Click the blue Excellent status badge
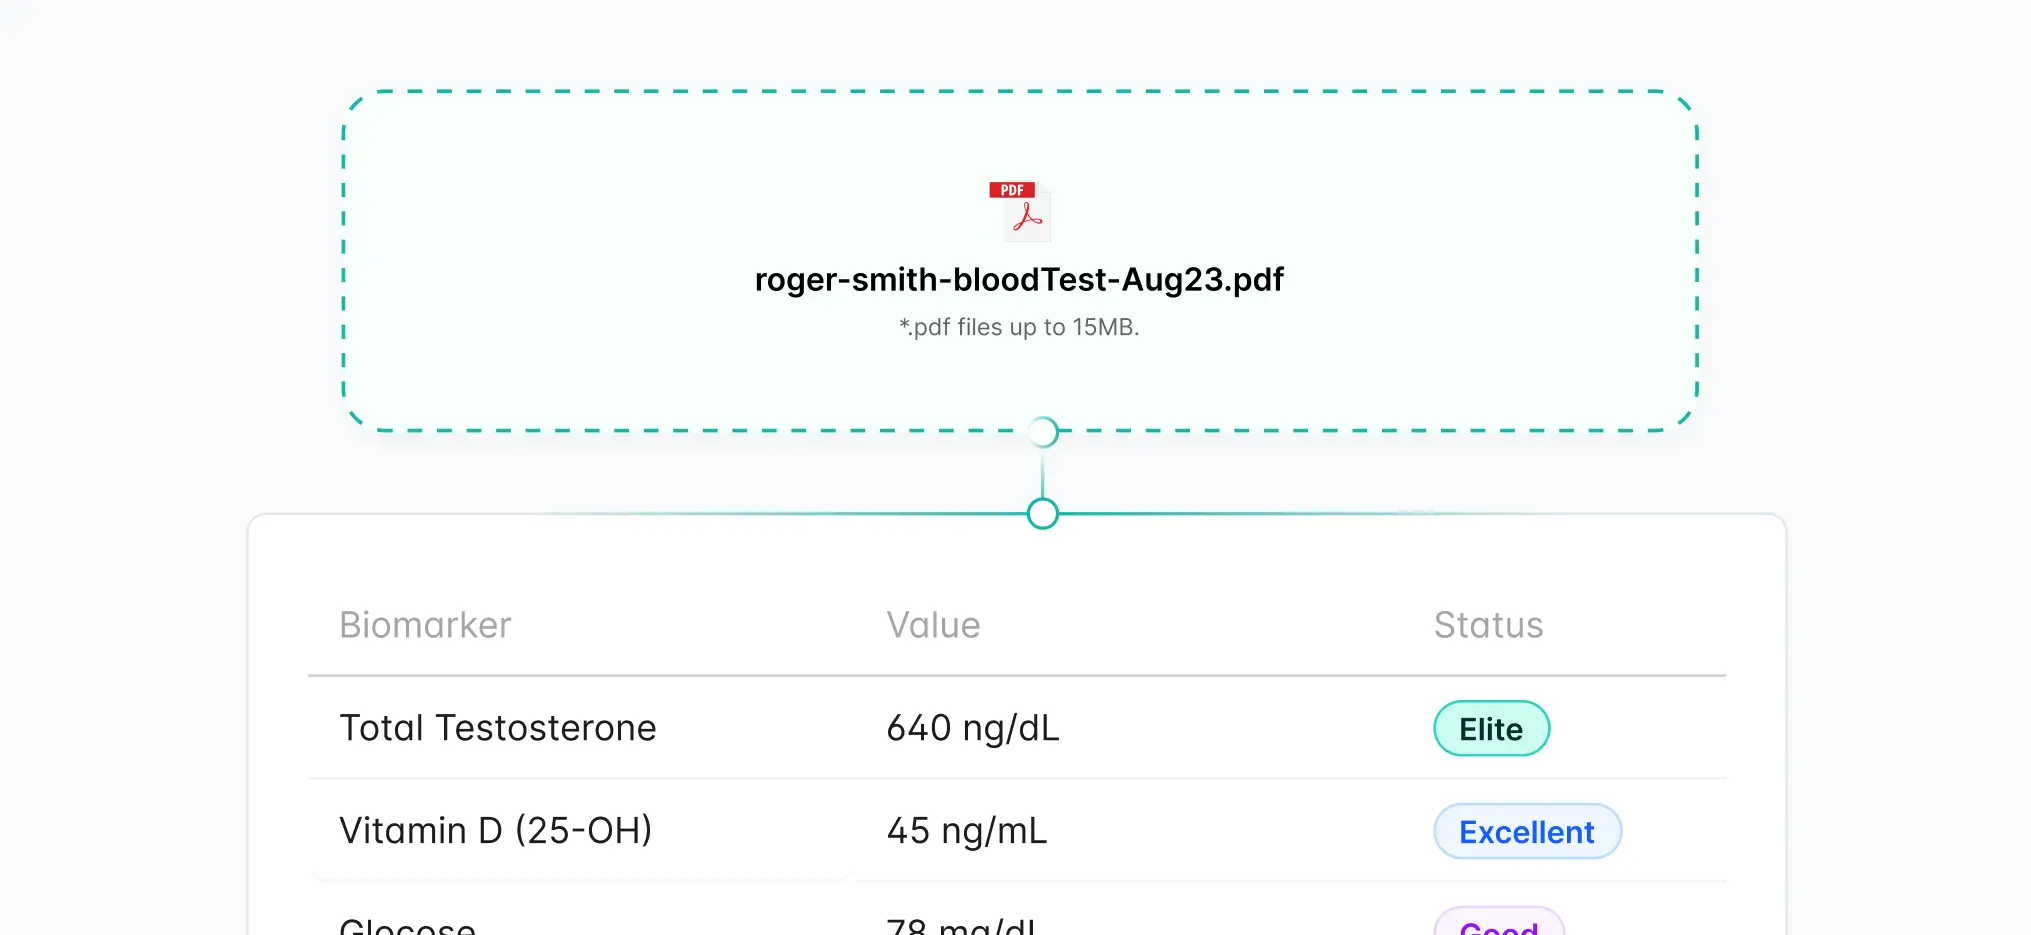 [1527, 832]
